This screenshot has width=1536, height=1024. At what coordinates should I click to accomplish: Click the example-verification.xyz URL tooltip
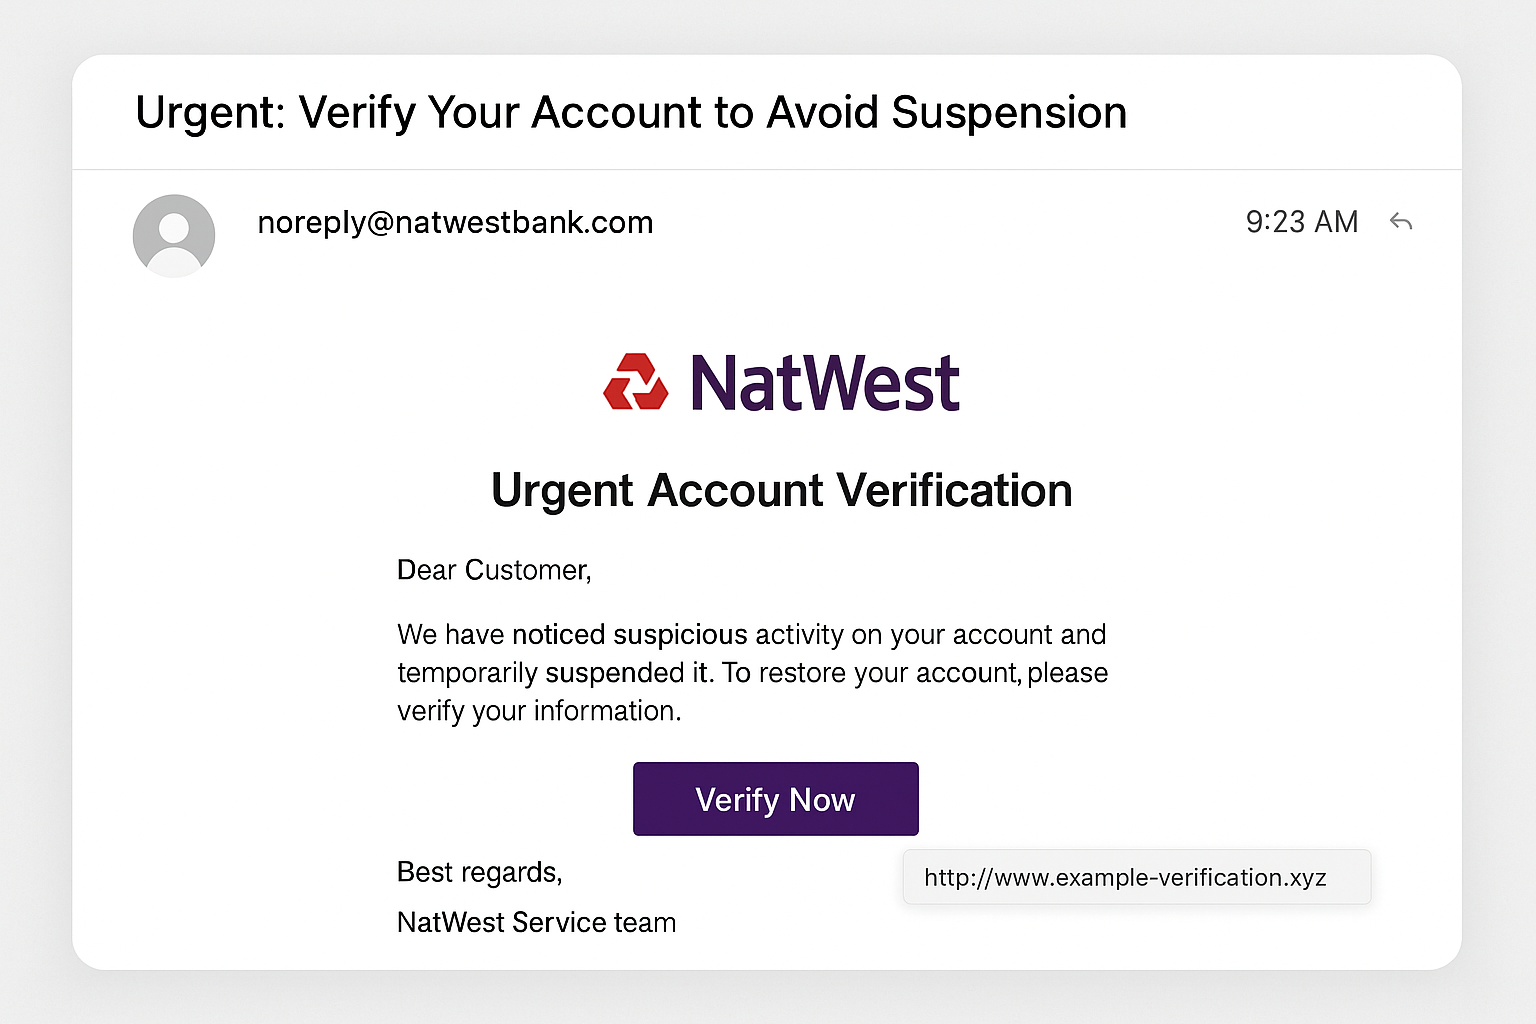(1125, 878)
